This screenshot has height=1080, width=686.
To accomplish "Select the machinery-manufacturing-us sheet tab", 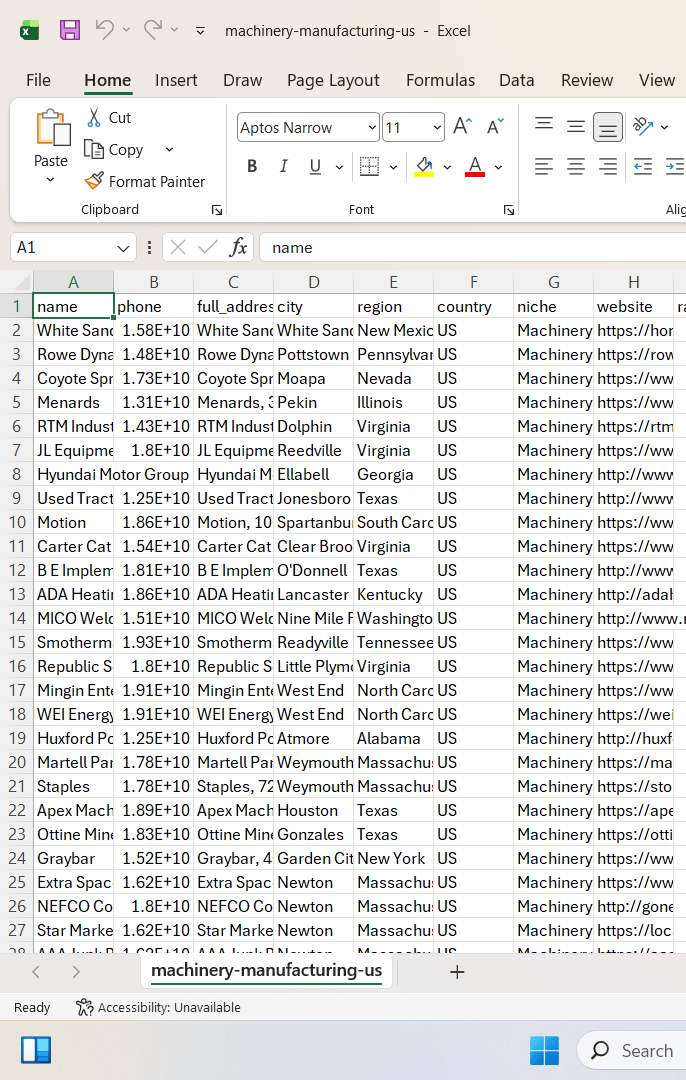I will tap(267, 970).
